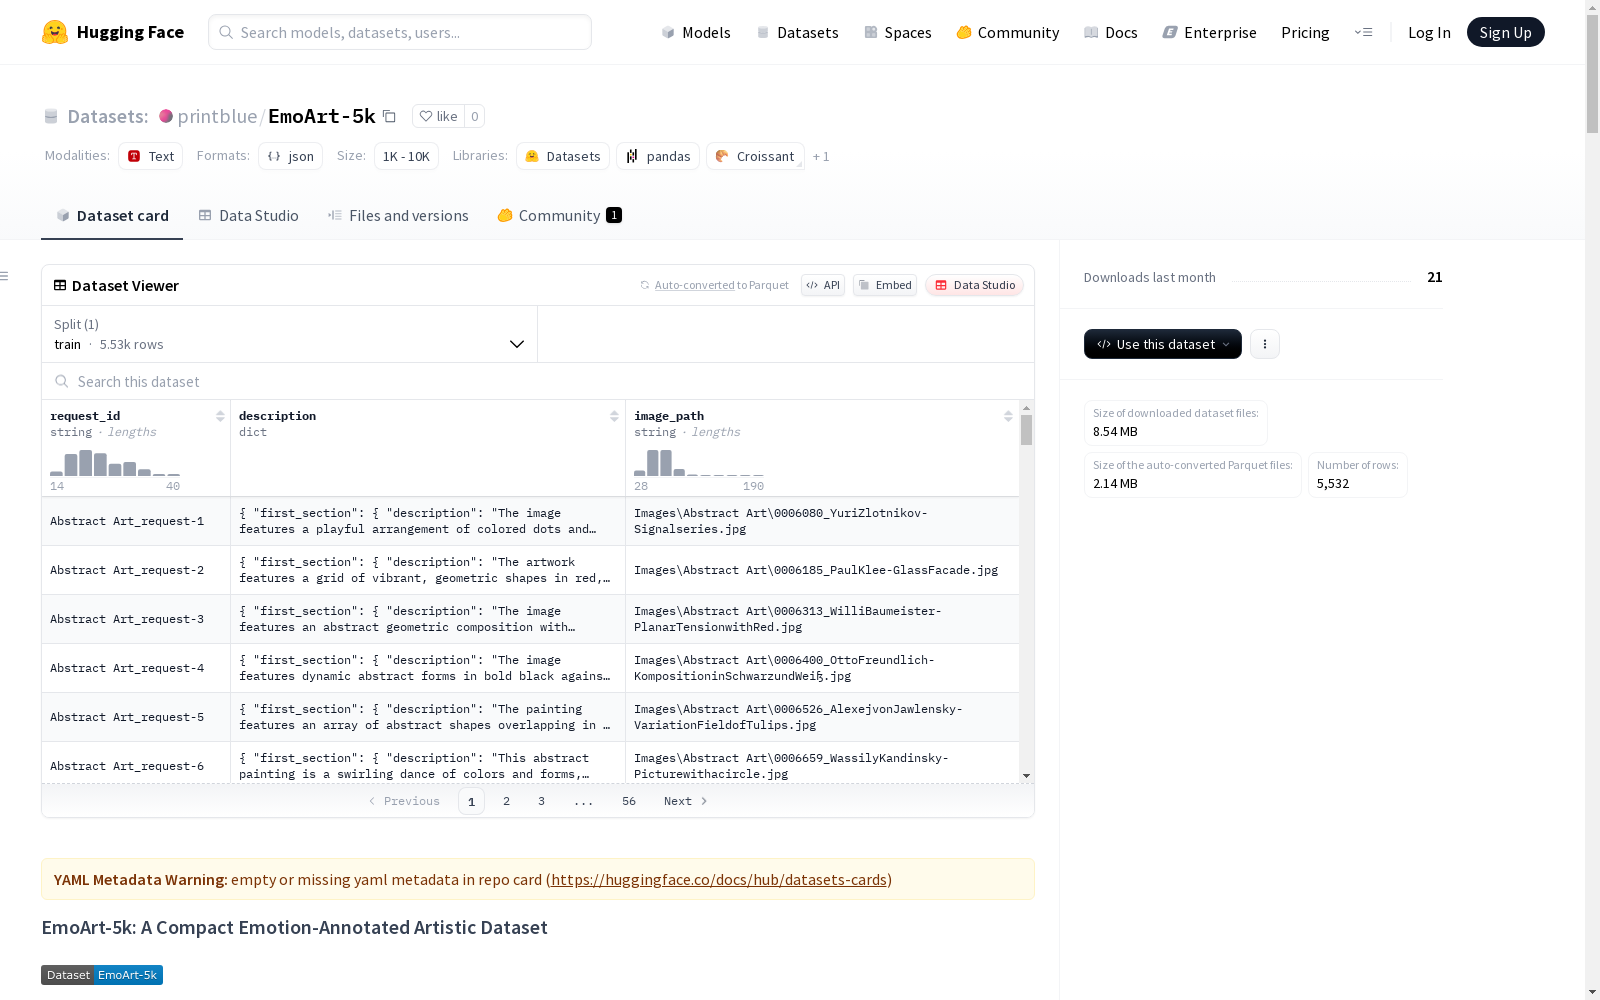Viewport: 1600px width, 1000px height.
Task: Open the datasets-cards documentation link
Action: coord(719,880)
